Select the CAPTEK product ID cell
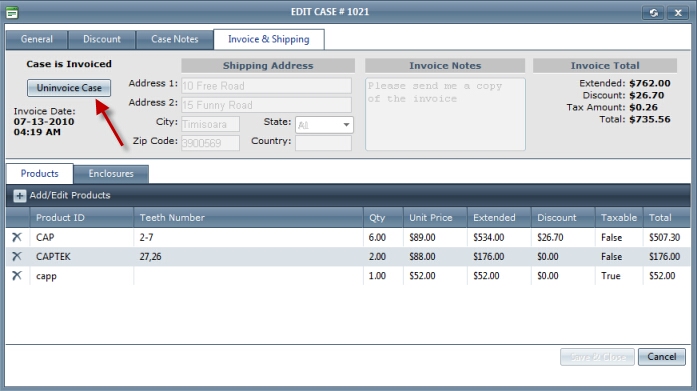The image size is (697, 391). [82, 256]
